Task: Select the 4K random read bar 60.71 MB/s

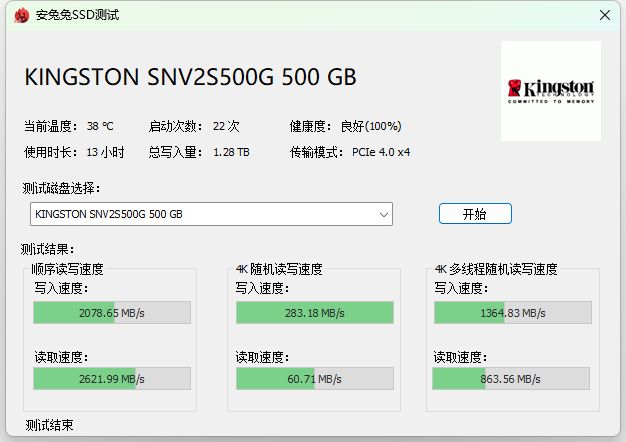Action: [x=314, y=379]
